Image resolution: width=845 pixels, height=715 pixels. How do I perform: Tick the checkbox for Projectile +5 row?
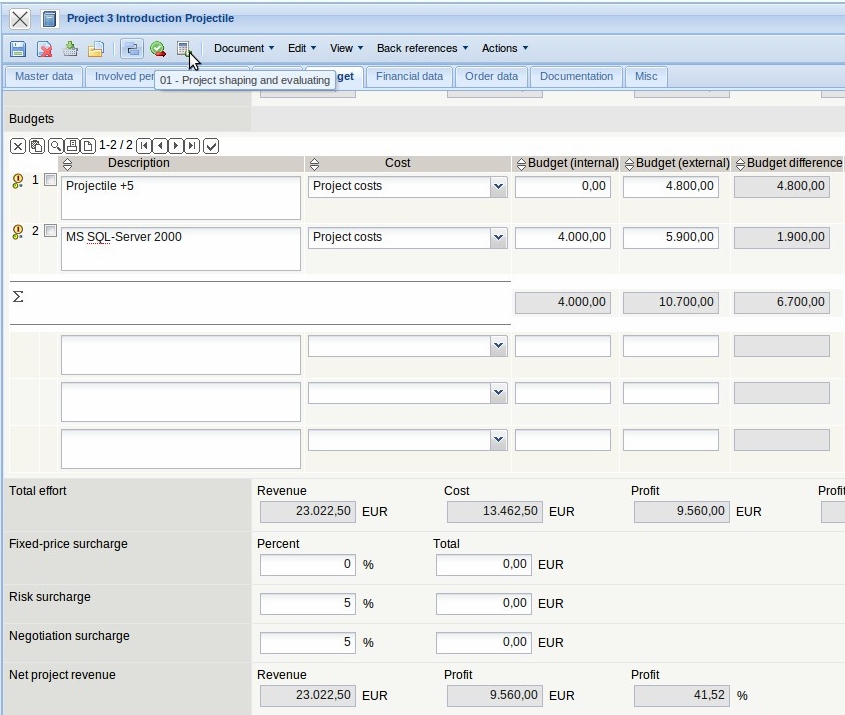(x=50, y=180)
